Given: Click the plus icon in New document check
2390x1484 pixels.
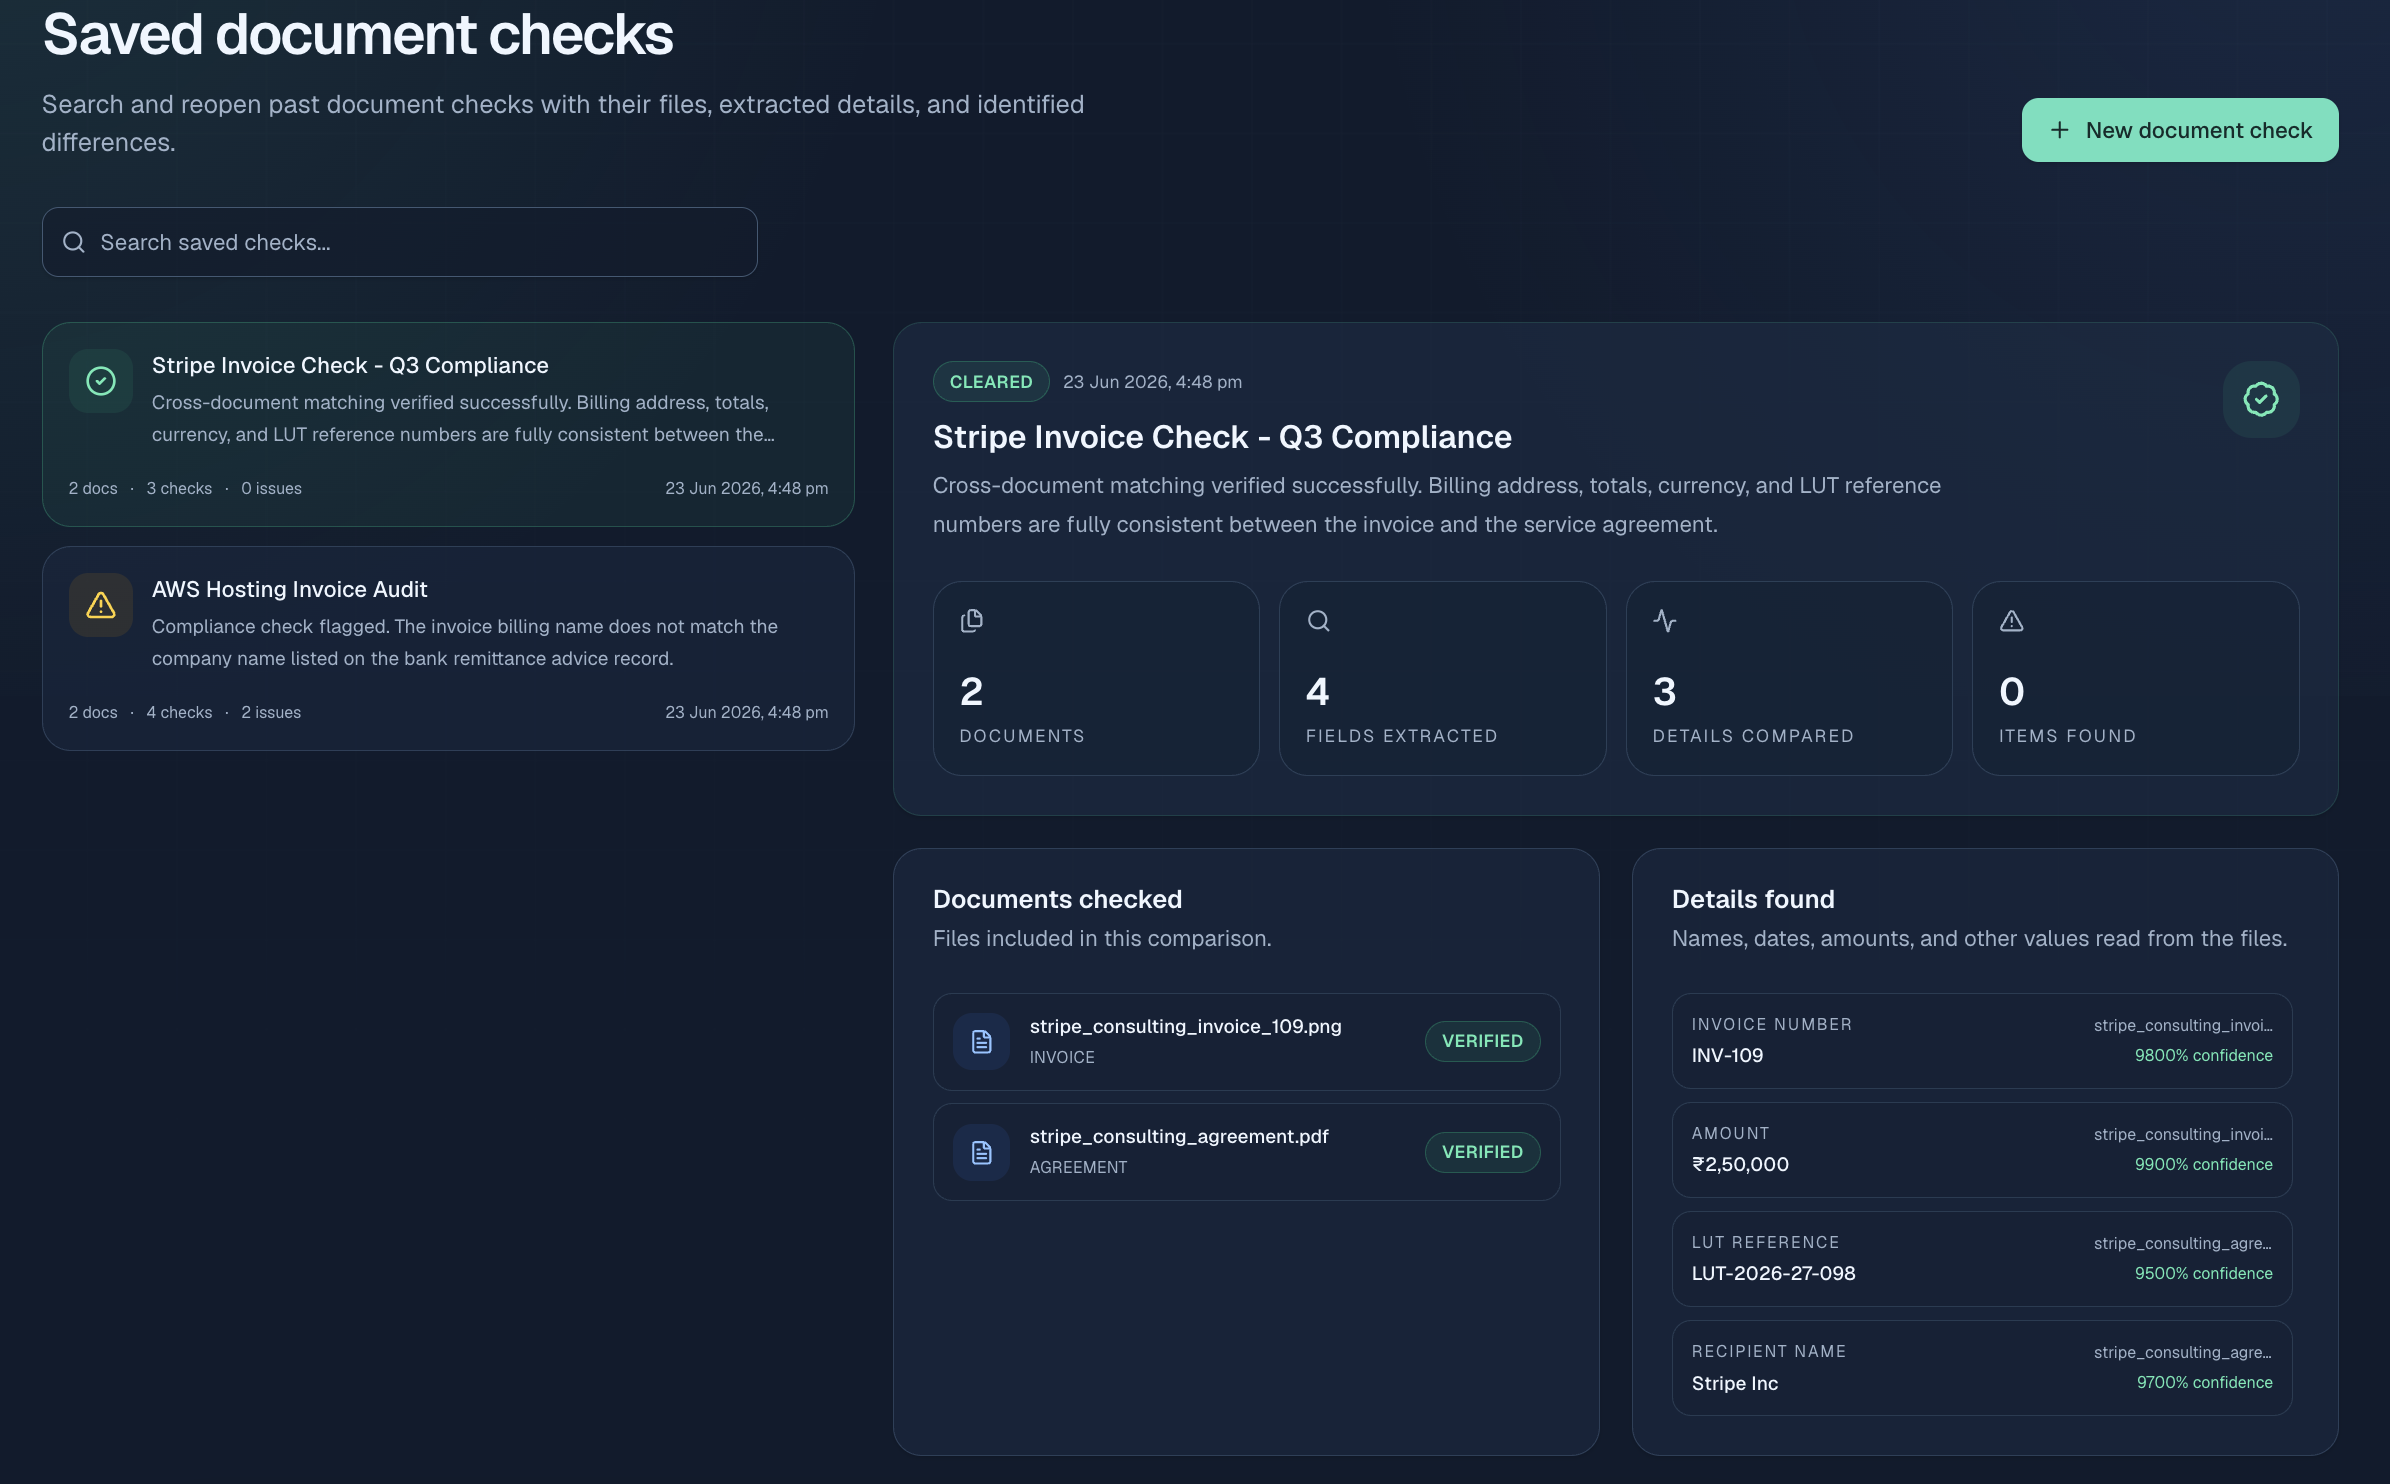Looking at the screenshot, I should pyautogui.click(x=2059, y=130).
